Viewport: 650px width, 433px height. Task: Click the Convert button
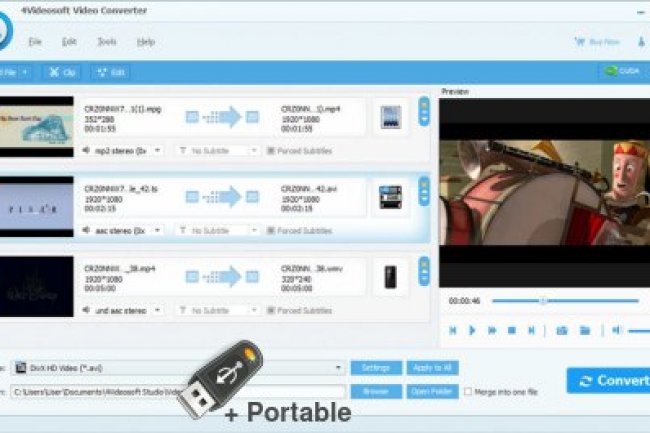610,380
